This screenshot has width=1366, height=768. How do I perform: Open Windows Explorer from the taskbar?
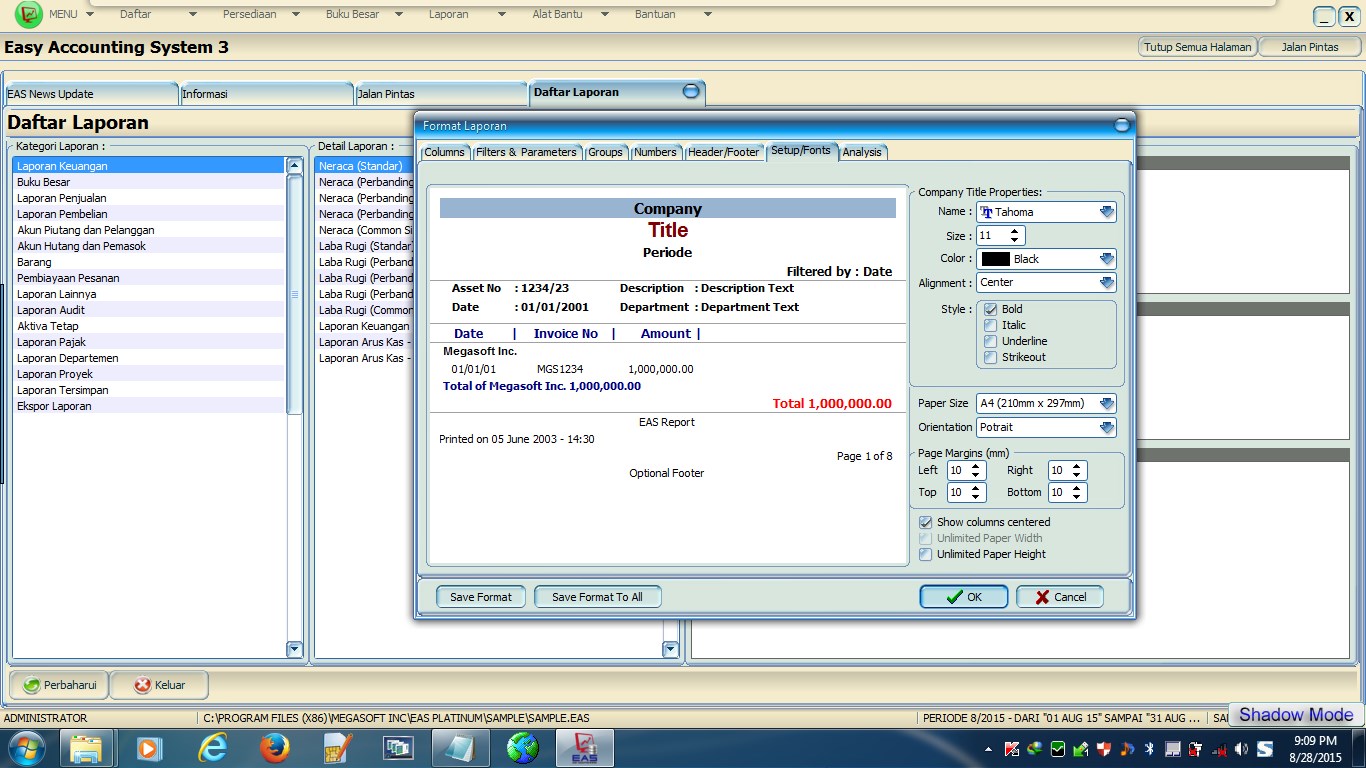[86, 748]
